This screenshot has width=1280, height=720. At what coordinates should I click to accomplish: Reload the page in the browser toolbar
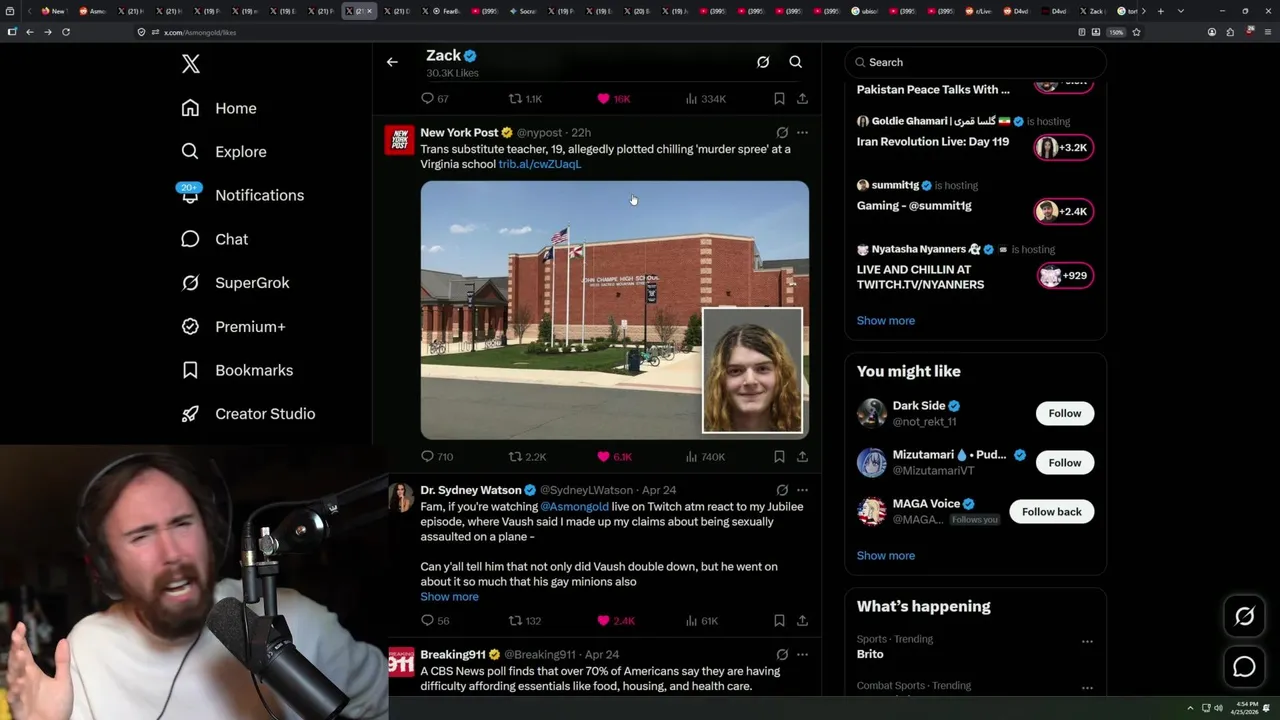tap(66, 32)
